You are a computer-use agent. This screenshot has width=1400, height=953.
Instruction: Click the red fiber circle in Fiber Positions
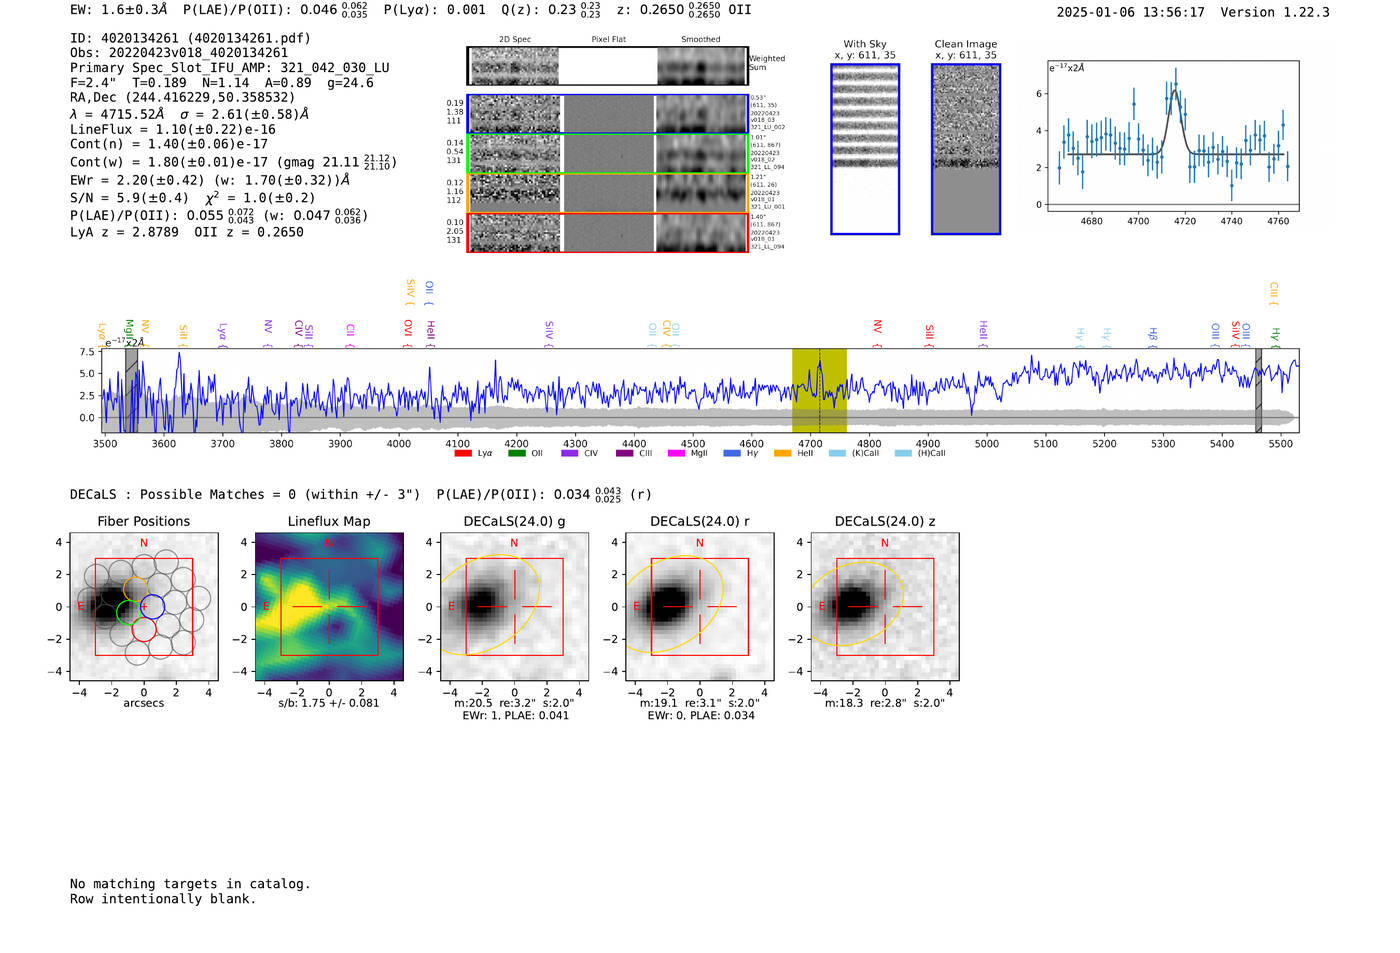tap(143, 628)
